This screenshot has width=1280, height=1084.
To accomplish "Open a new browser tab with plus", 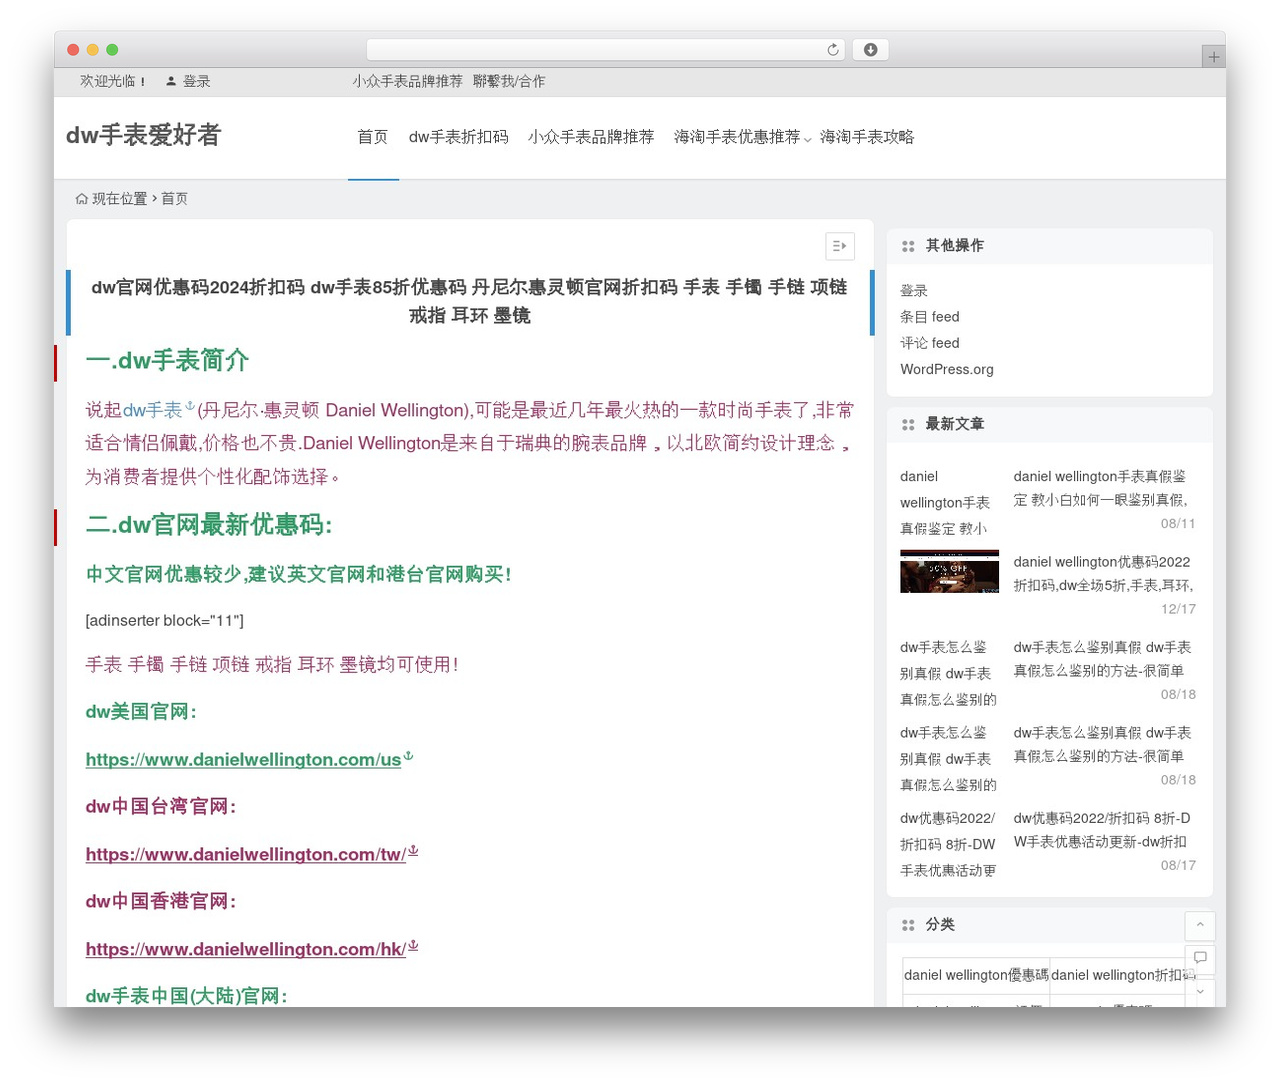I will [1213, 57].
